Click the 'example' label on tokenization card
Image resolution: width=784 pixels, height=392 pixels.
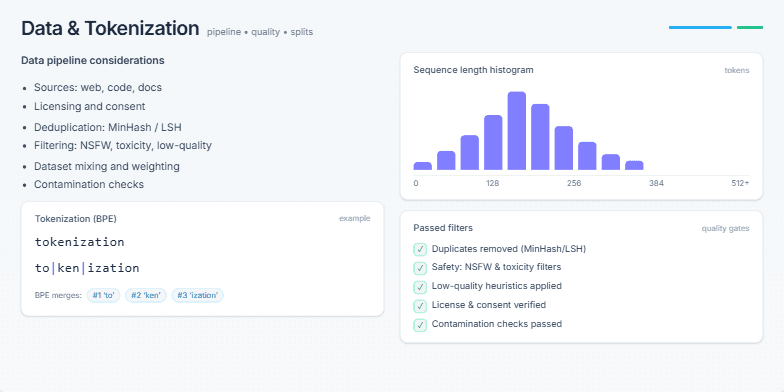pyautogui.click(x=354, y=218)
